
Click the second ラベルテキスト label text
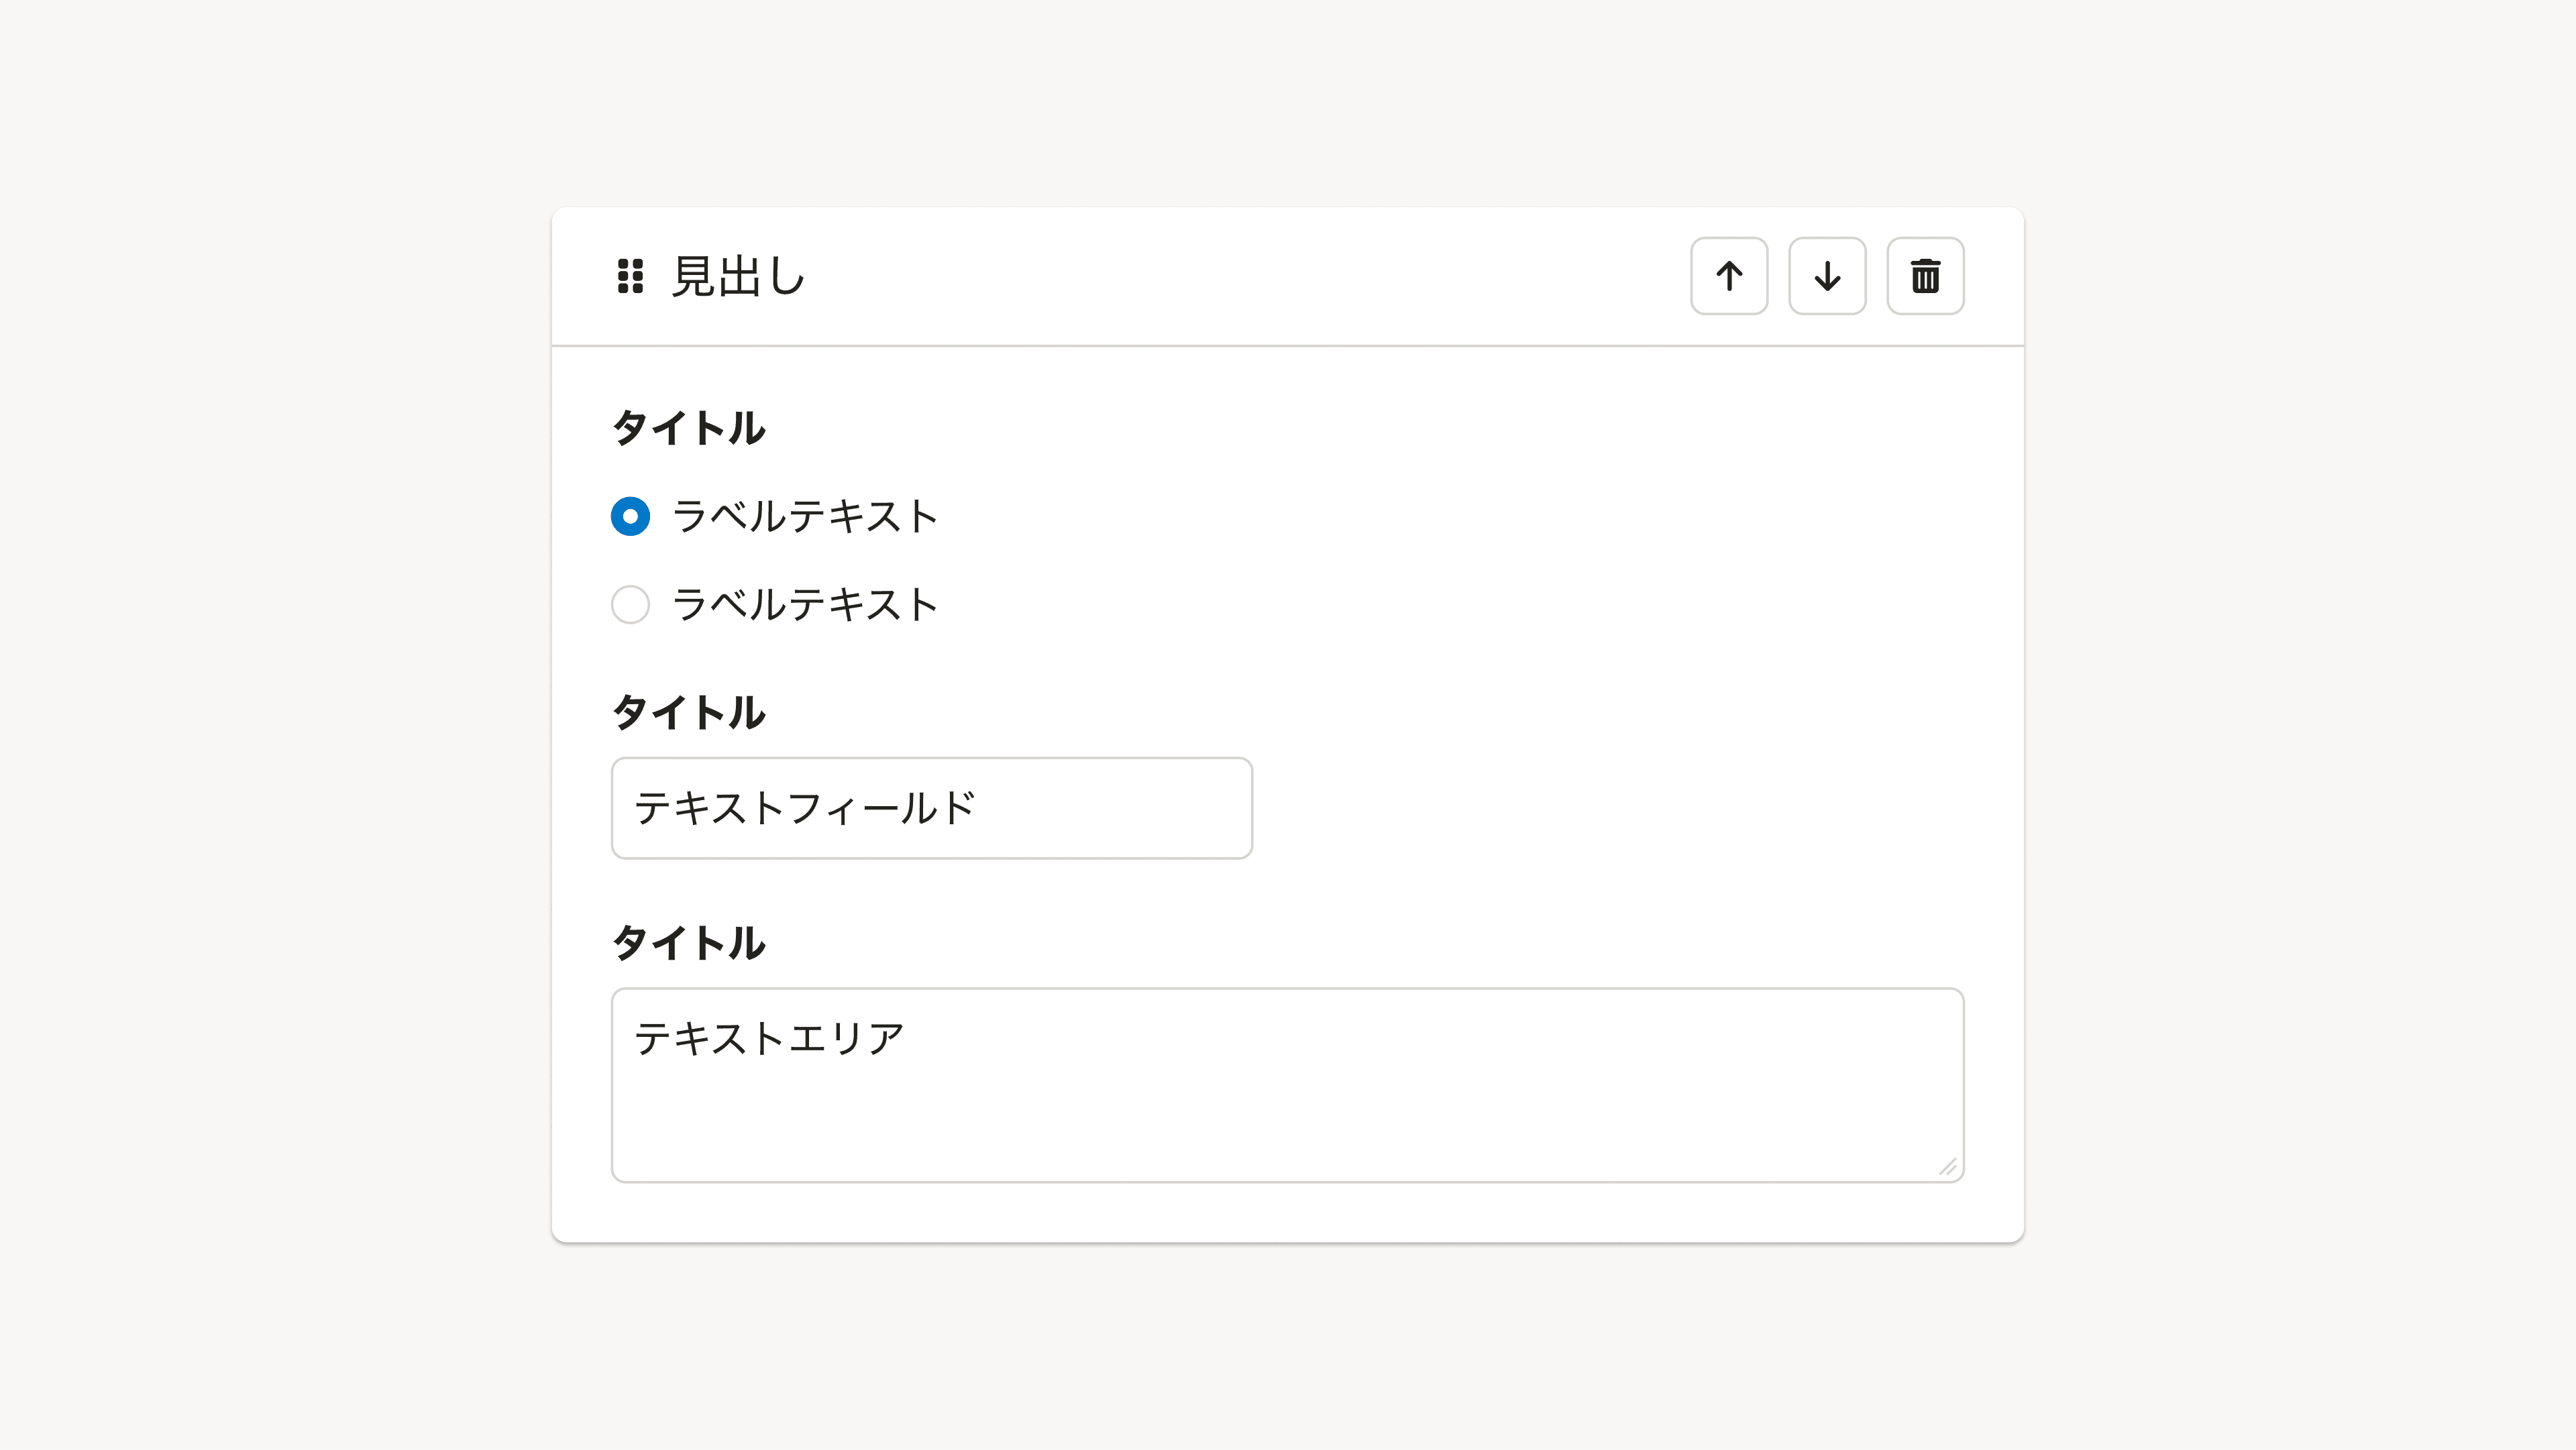[x=806, y=604]
